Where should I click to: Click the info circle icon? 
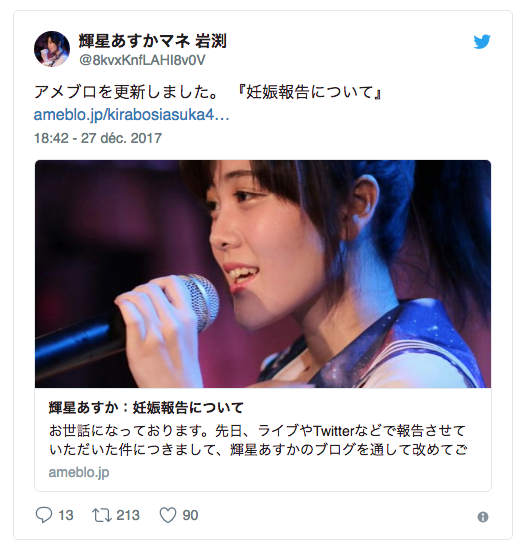point(483,517)
